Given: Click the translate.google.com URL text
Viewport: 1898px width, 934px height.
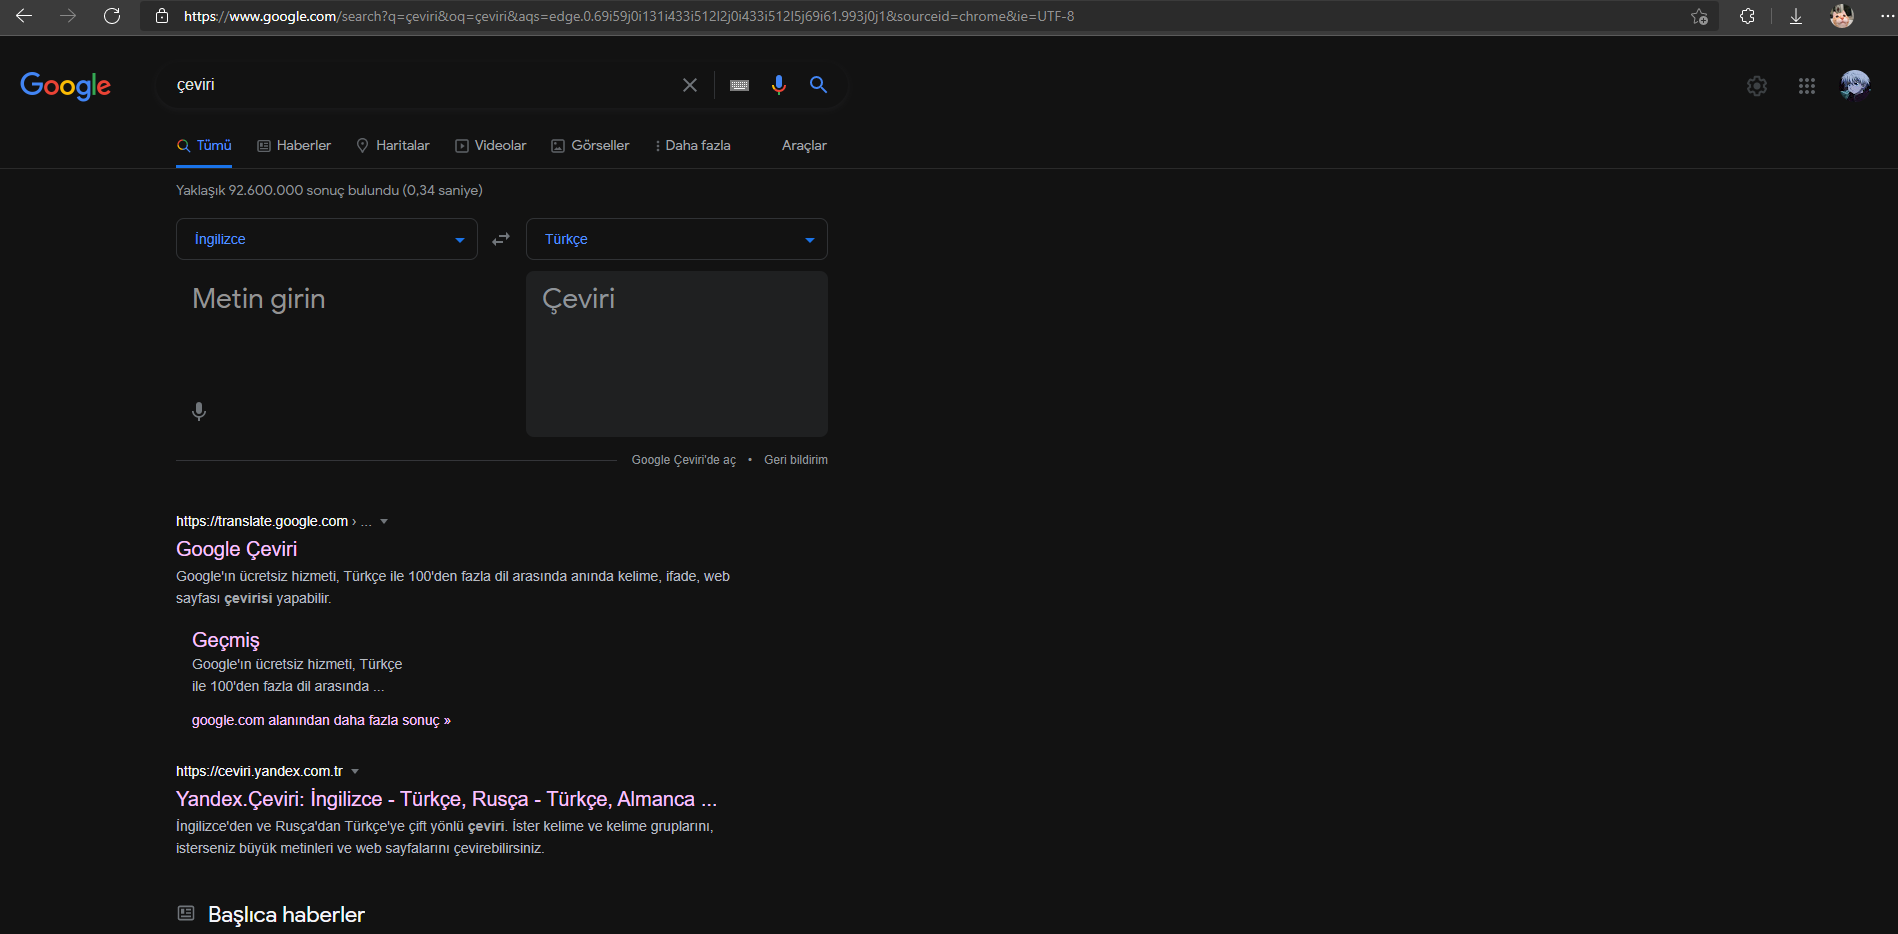Looking at the screenshot, I should click(262, 521).
